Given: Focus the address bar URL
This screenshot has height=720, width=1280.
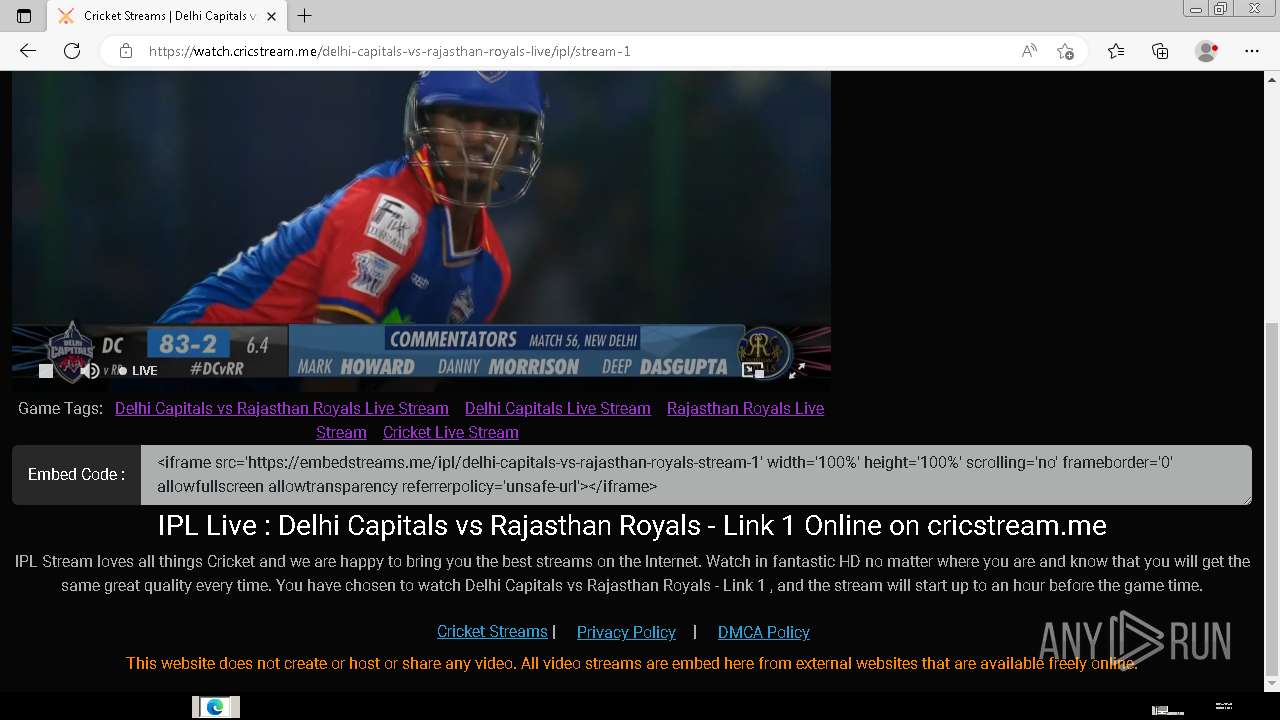Looking at the screenshot, I should tap(389, 51).
